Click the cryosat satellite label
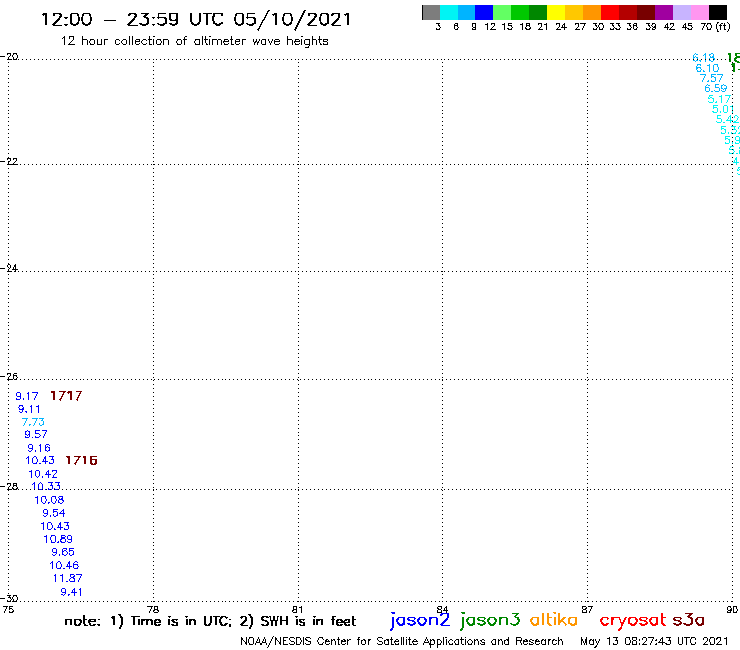Viewport: 740px width, 650px height. click(x=633, y=620)
